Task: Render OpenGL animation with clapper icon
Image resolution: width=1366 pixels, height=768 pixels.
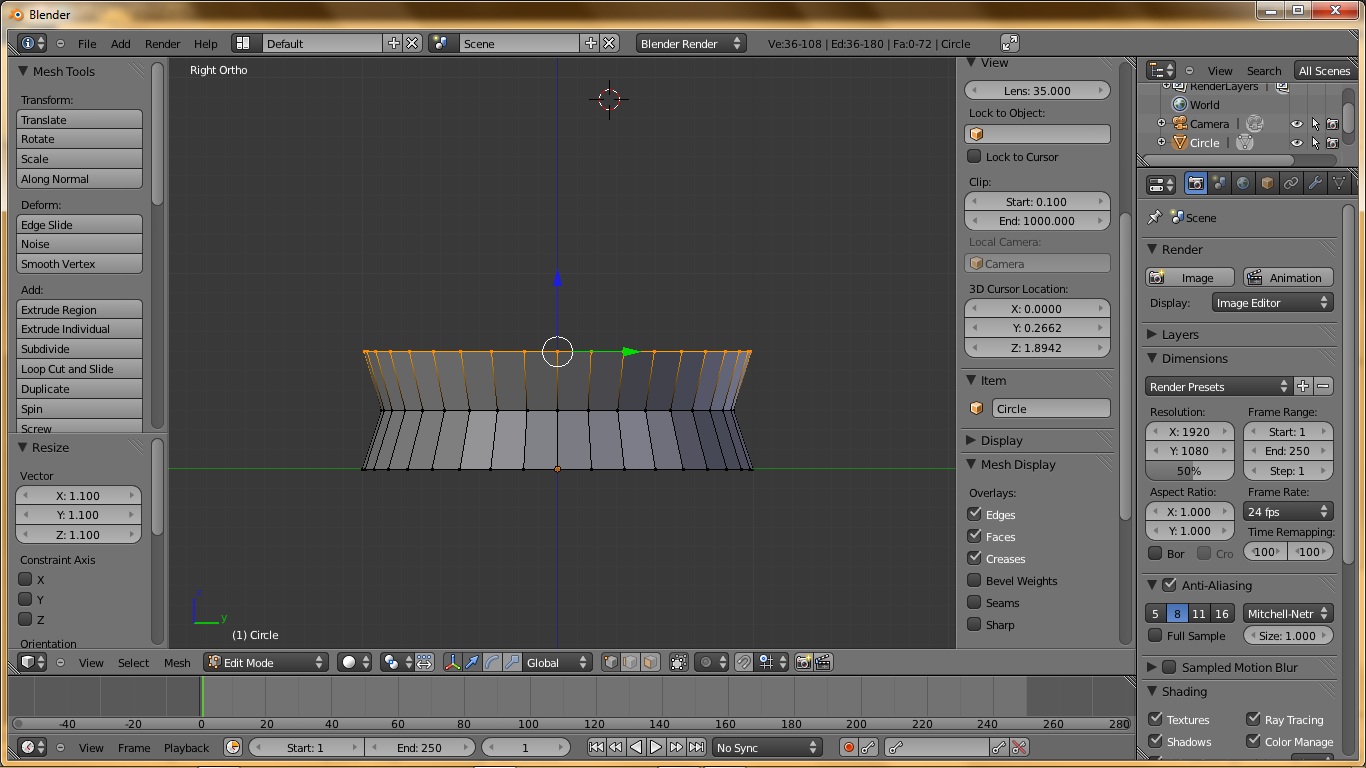Action: point(823,662)
